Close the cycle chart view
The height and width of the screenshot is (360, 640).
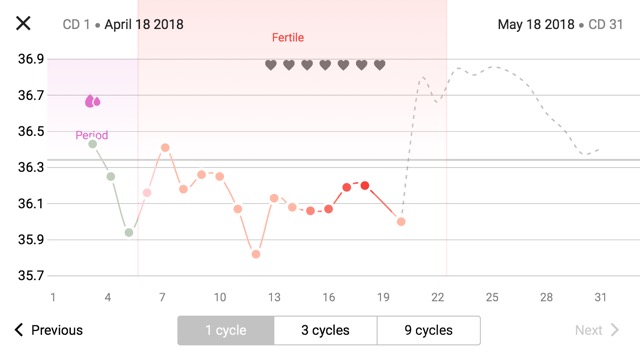tap(23, 23)
